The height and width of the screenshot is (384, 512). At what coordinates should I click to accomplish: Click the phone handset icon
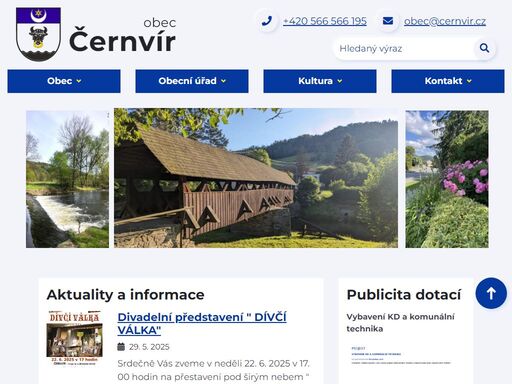(267, 21)
